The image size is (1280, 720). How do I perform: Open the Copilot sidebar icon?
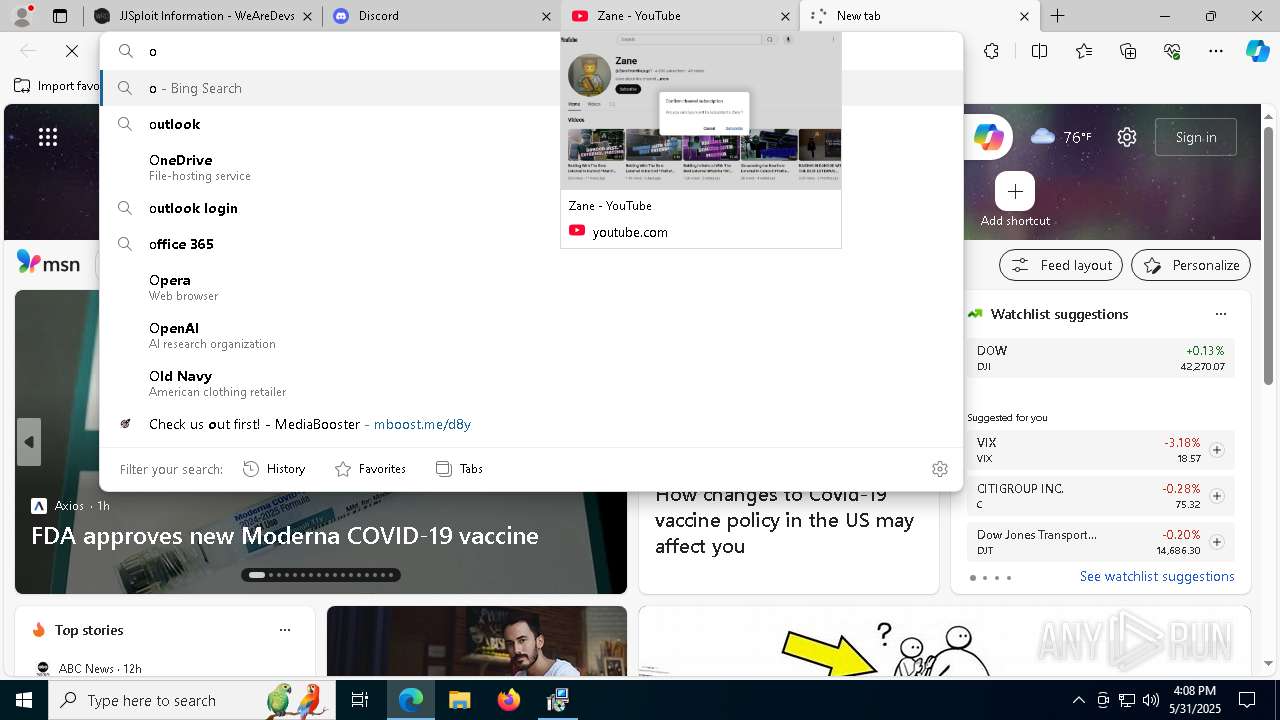click(x=1258, y=51)
